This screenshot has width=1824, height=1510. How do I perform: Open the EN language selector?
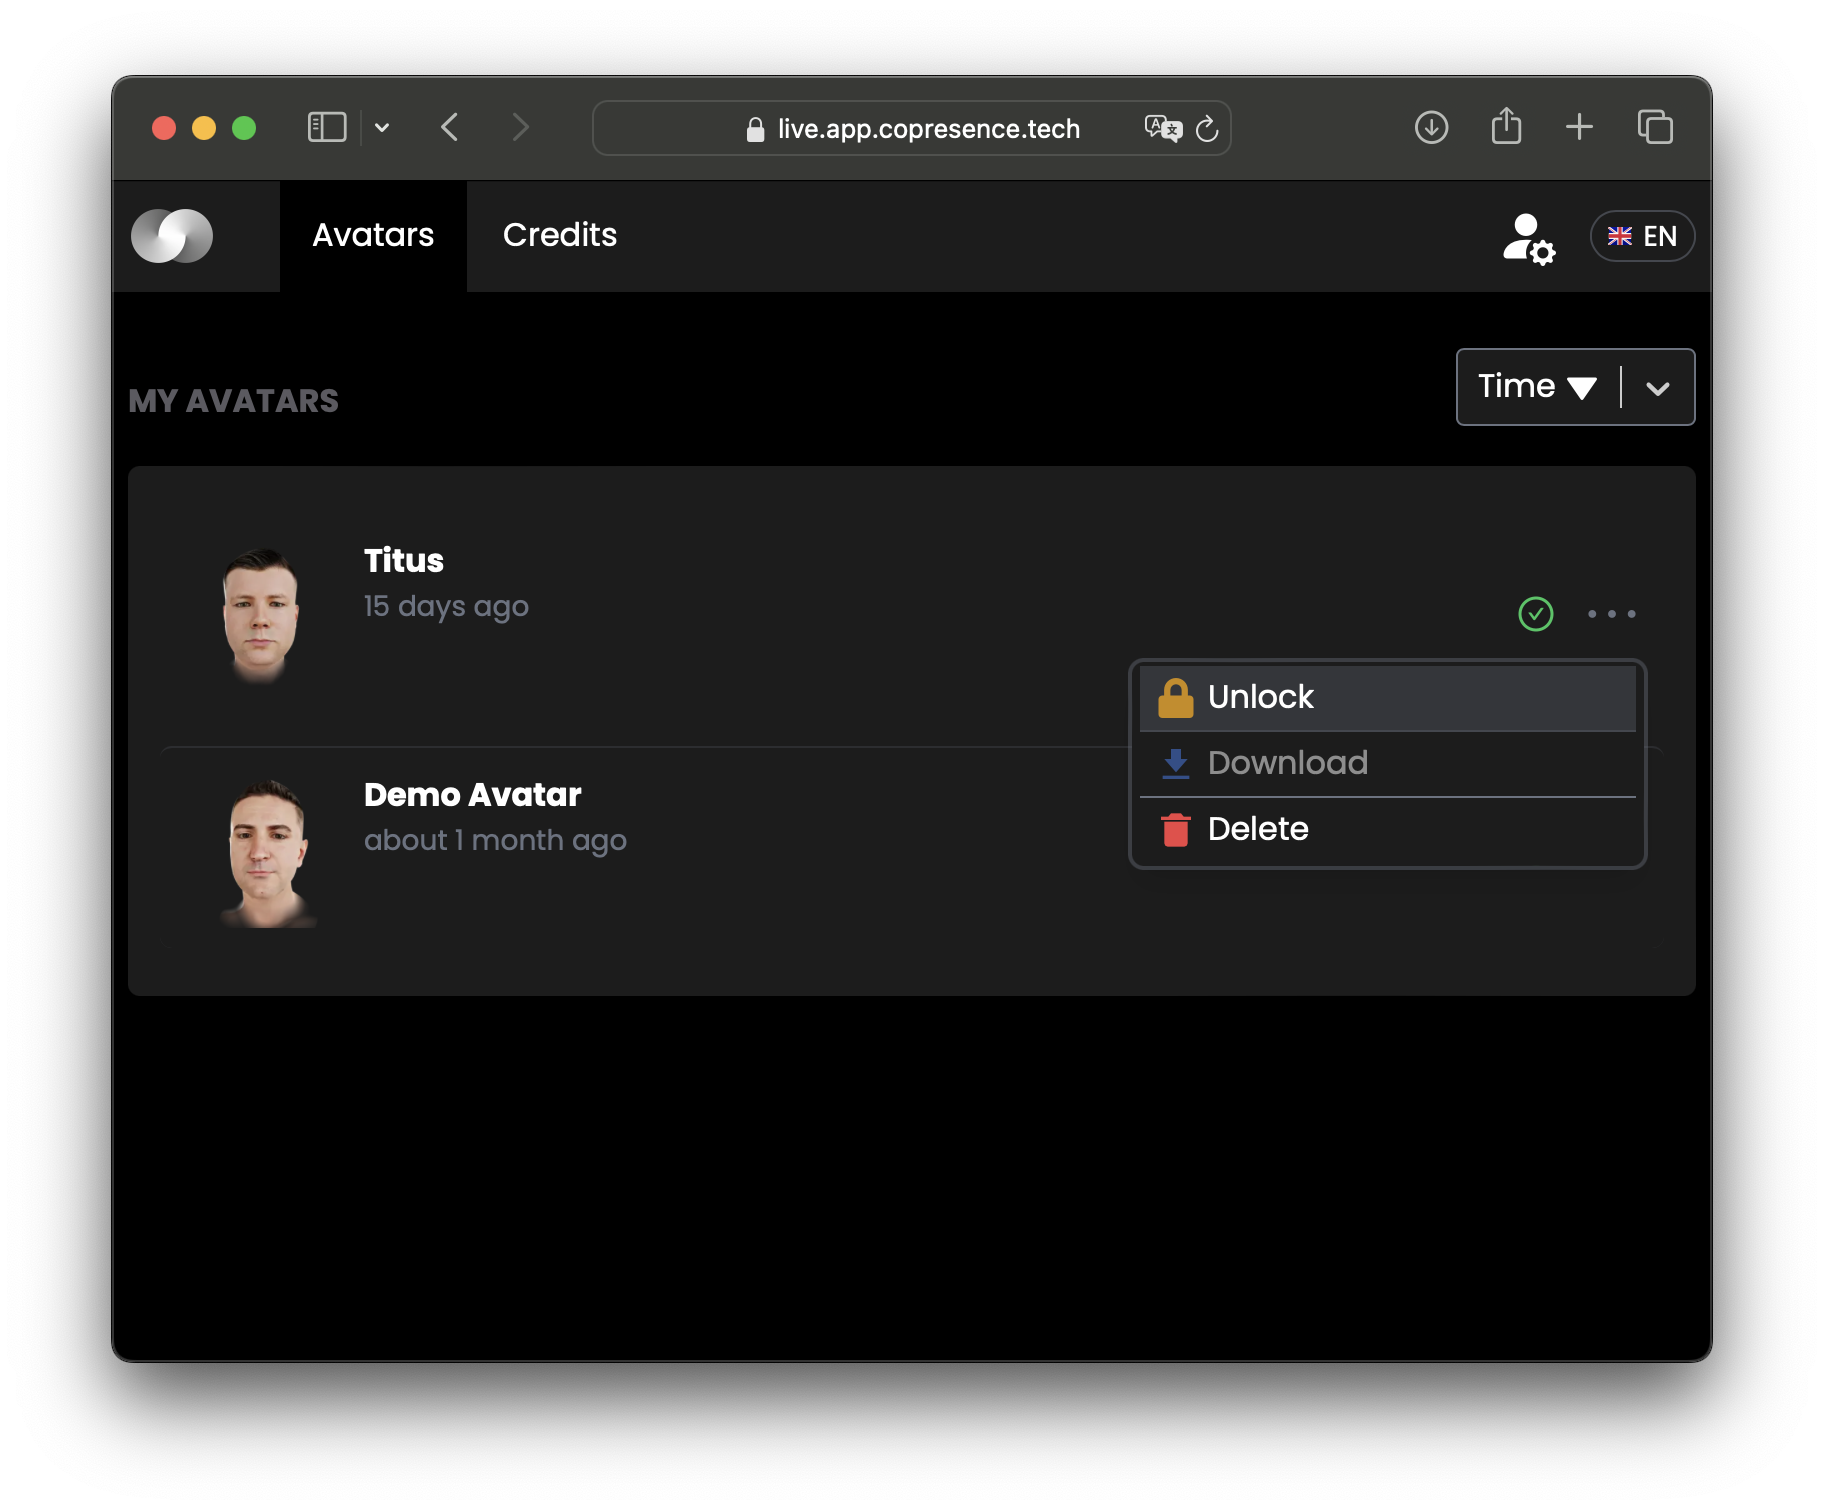pos(1641,236)
